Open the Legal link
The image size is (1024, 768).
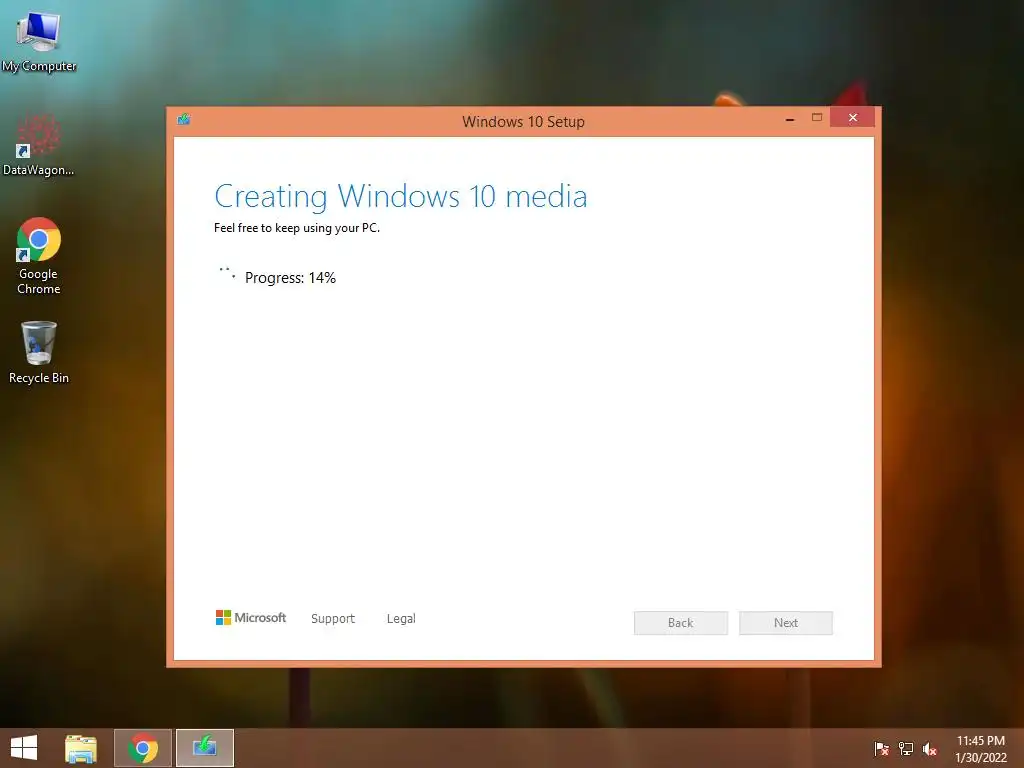401,618
